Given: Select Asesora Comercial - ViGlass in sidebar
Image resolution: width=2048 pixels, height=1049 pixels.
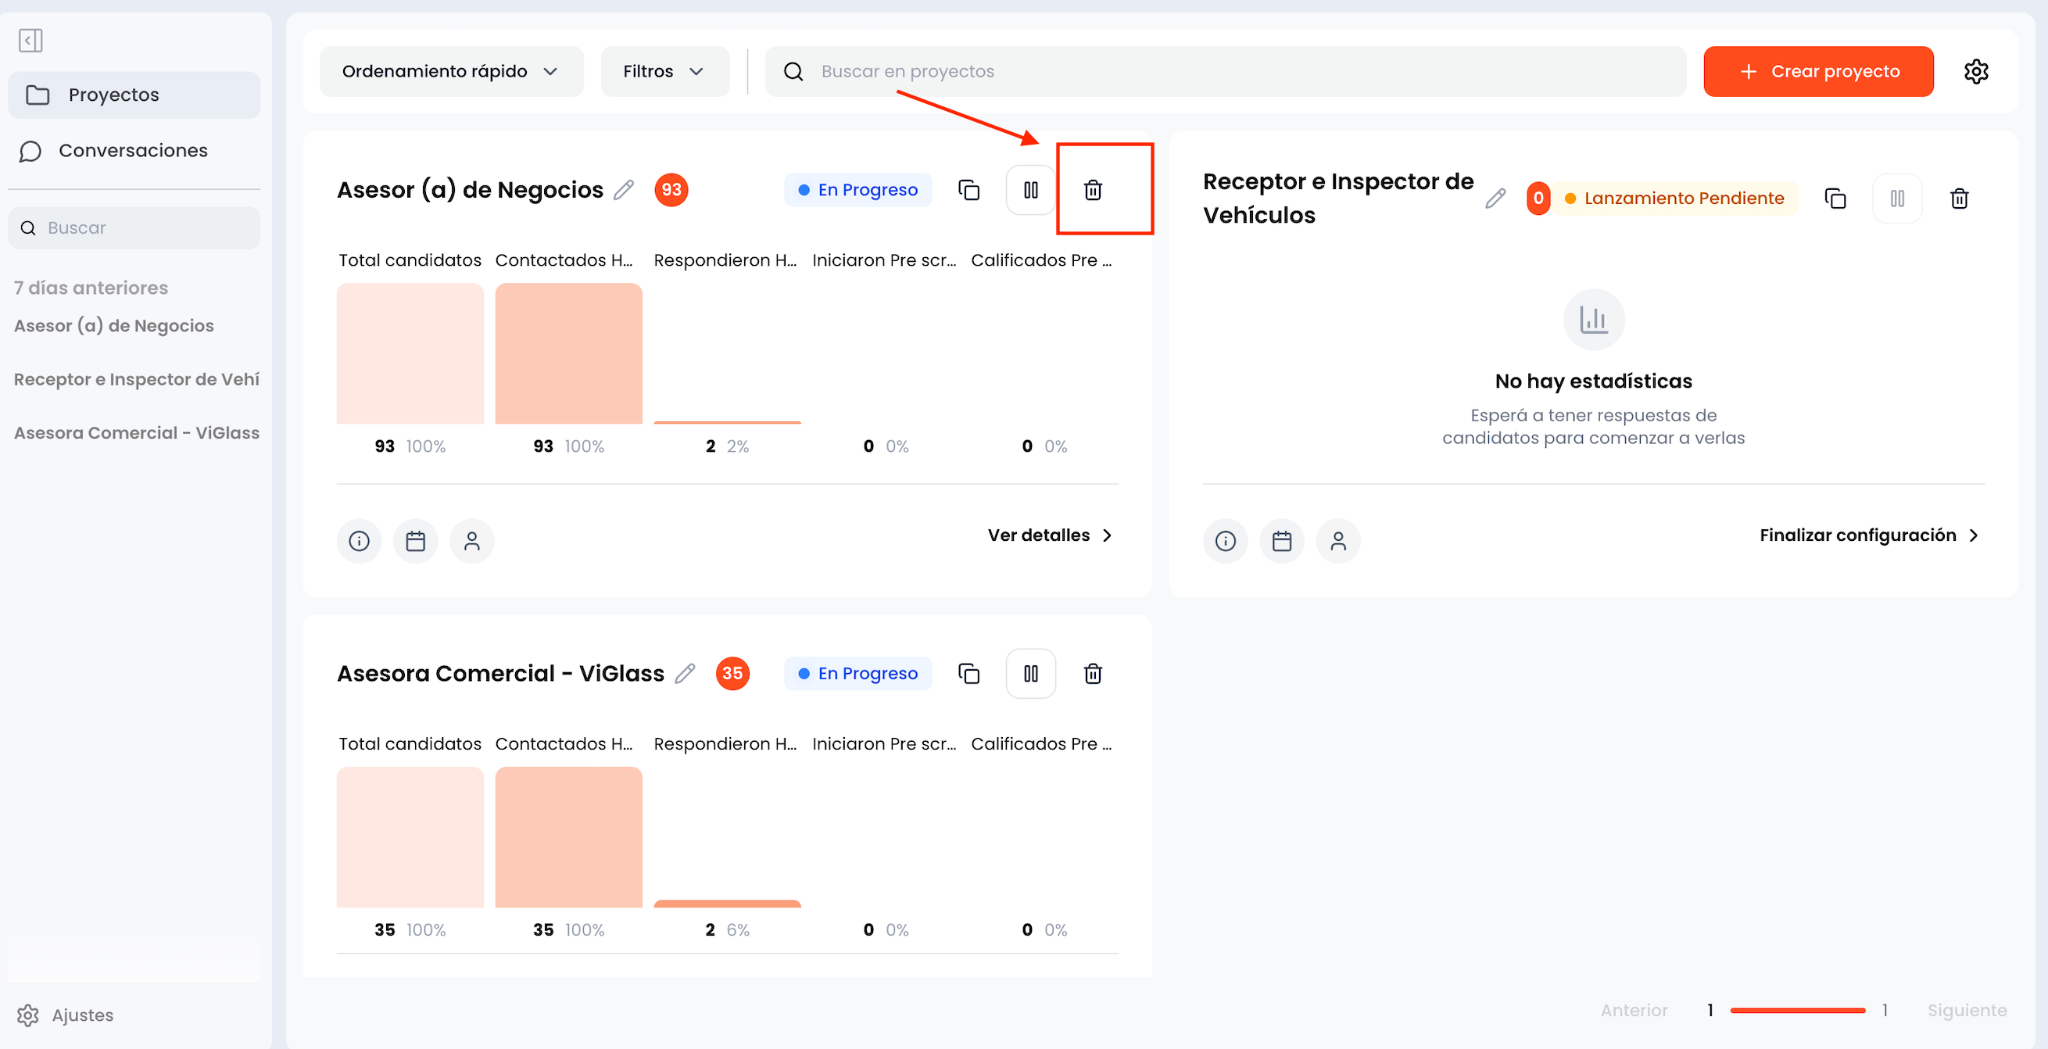Looking at the screenshot, I should point(137,433).
